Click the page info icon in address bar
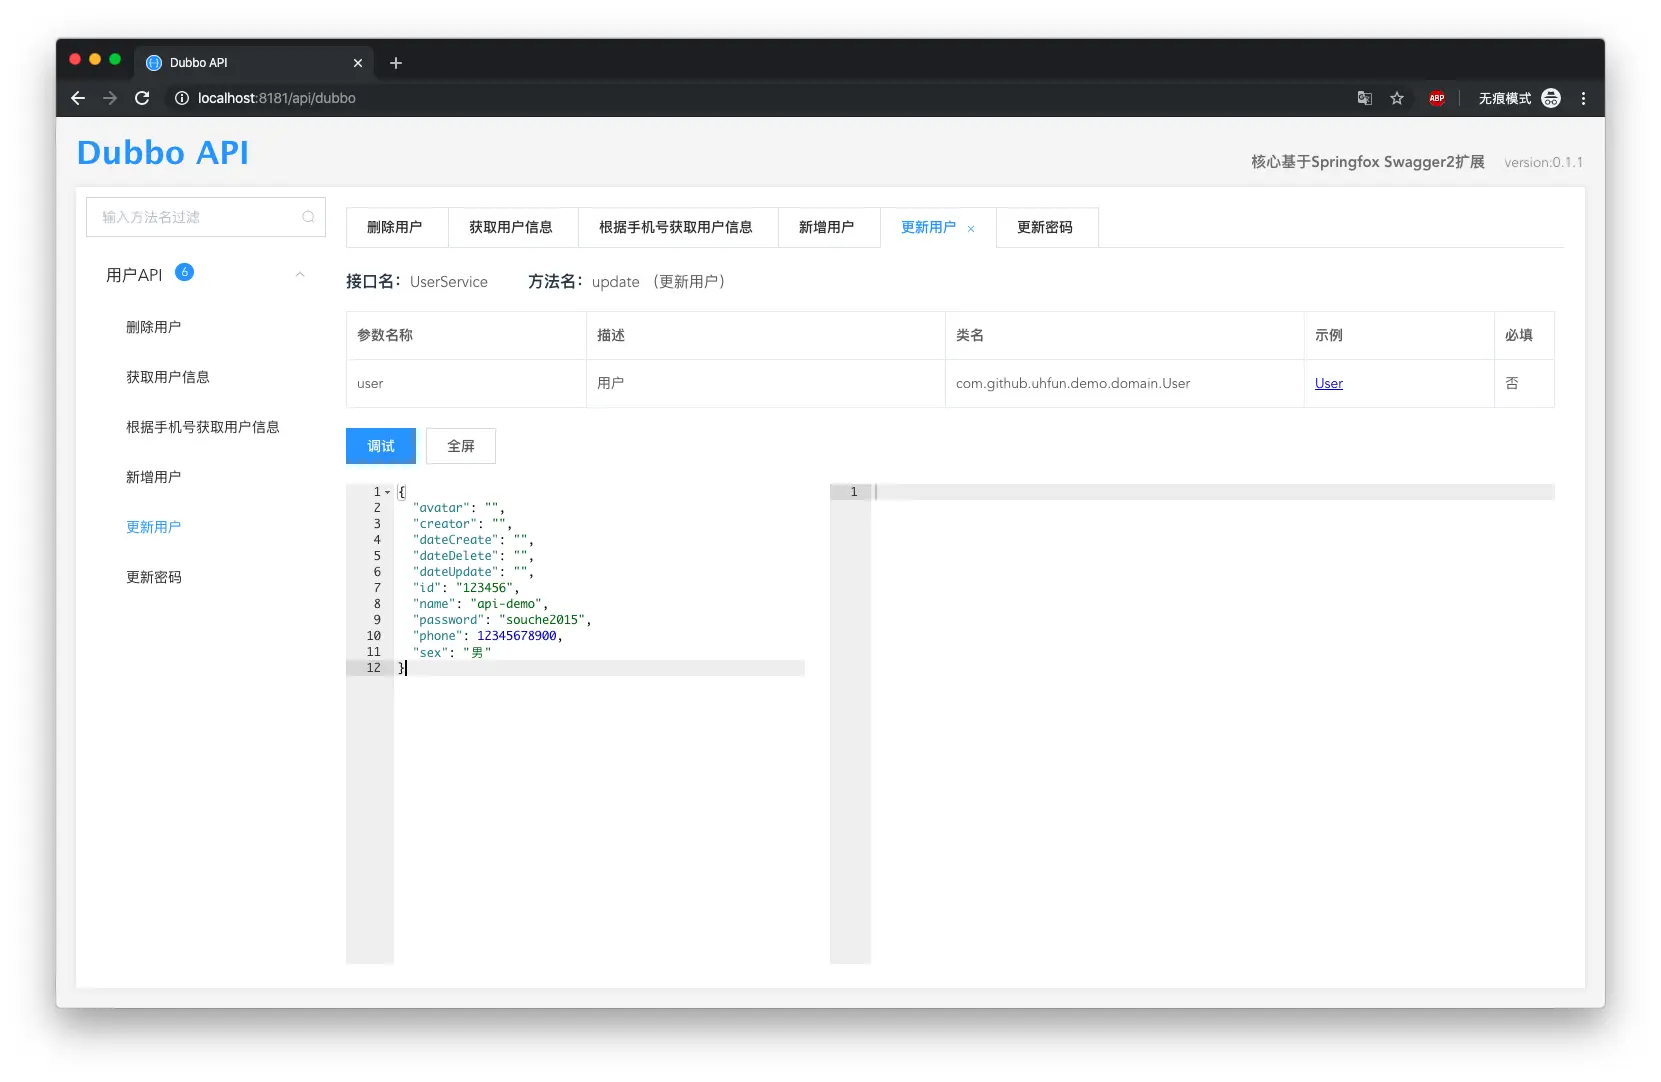This screenshot has width=1661, height=1082. [x=180, y=98]
